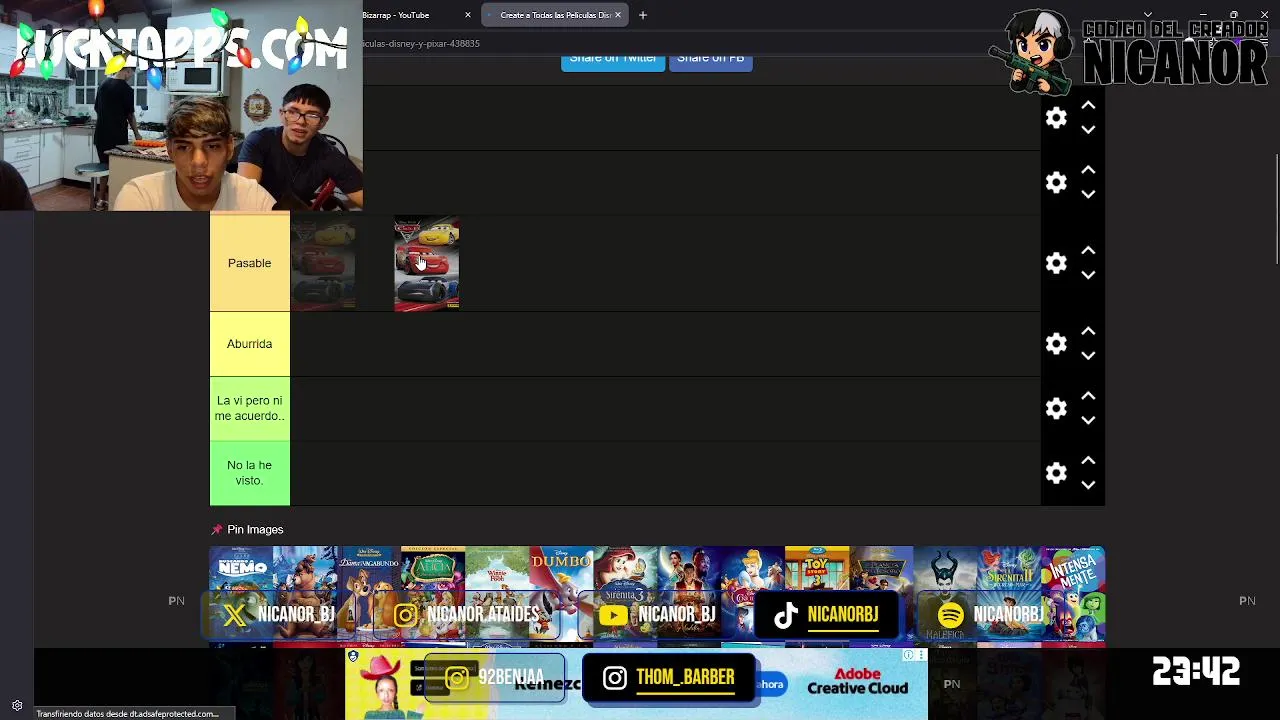Open a new browser tab with plus icon
Image resolution: width=1280 pixels, height=720 pixels.
[643, 15]
